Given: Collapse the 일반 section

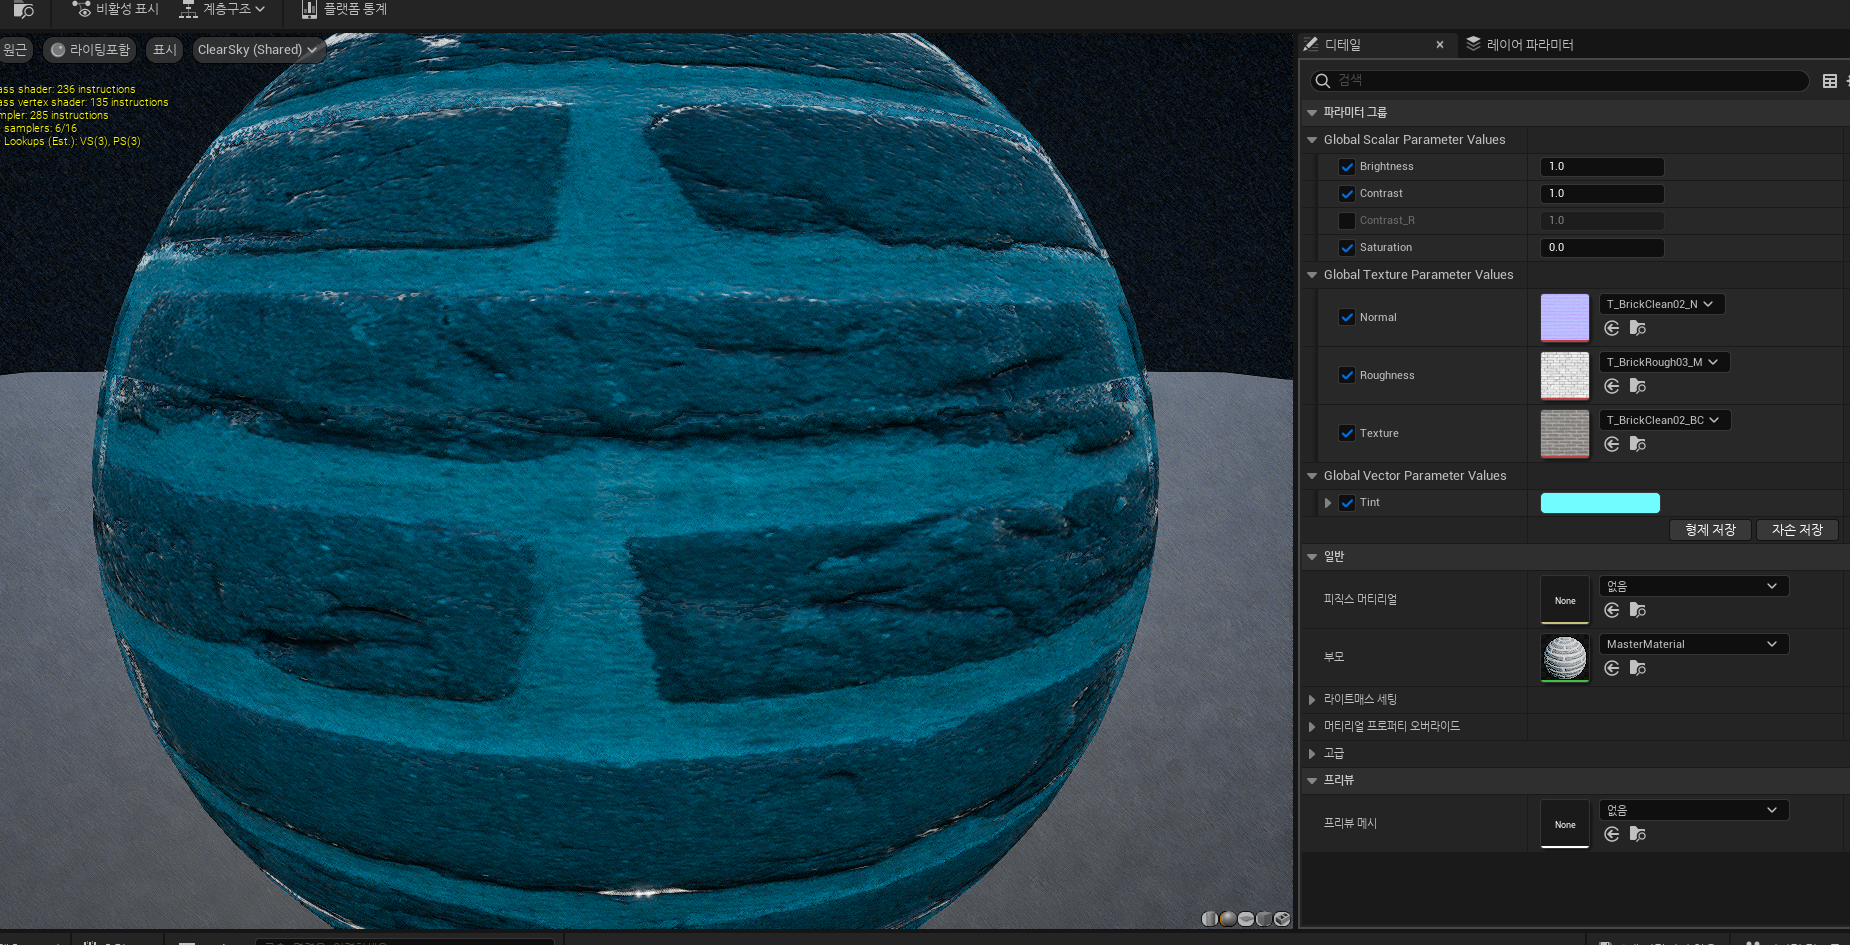Looking at the screenshot, I should [1312, 557].
